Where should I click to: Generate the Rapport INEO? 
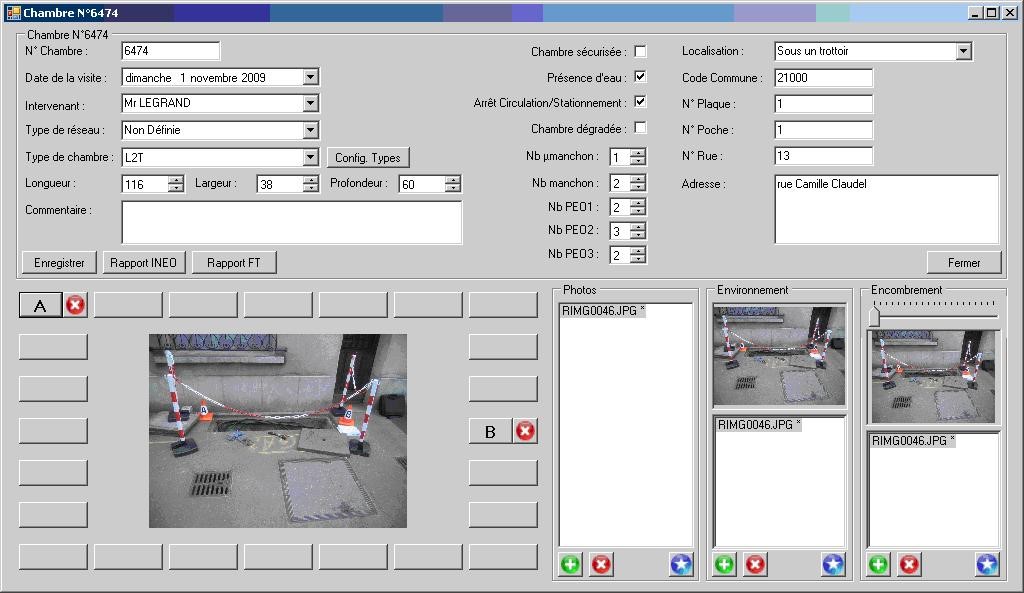(x=143, y=262)
